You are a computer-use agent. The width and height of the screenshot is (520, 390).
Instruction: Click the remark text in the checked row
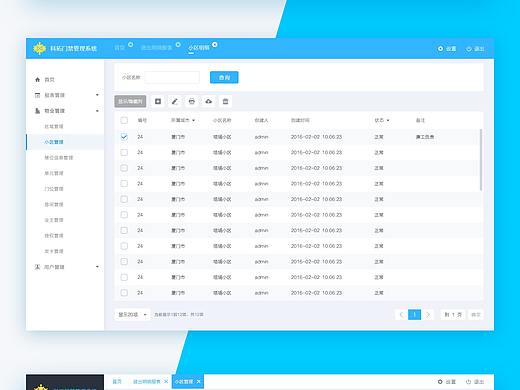point(425,137)
